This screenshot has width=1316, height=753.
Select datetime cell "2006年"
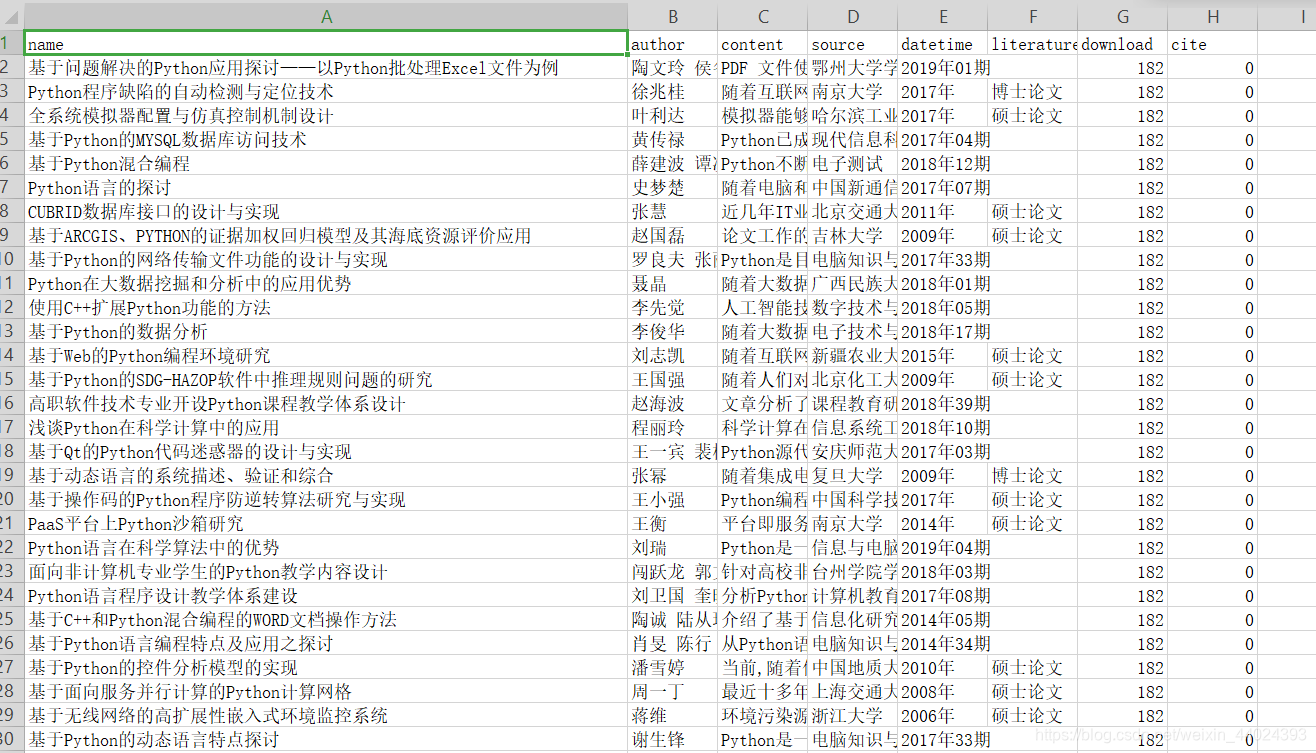tap(943, 716)
